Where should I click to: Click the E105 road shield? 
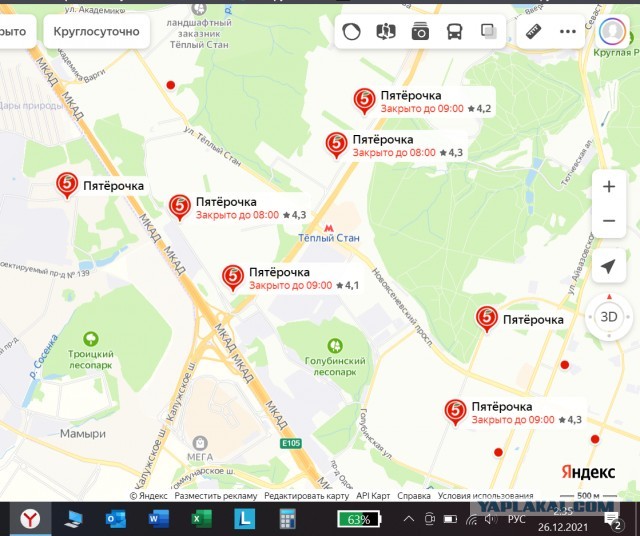tap(291, 443)
